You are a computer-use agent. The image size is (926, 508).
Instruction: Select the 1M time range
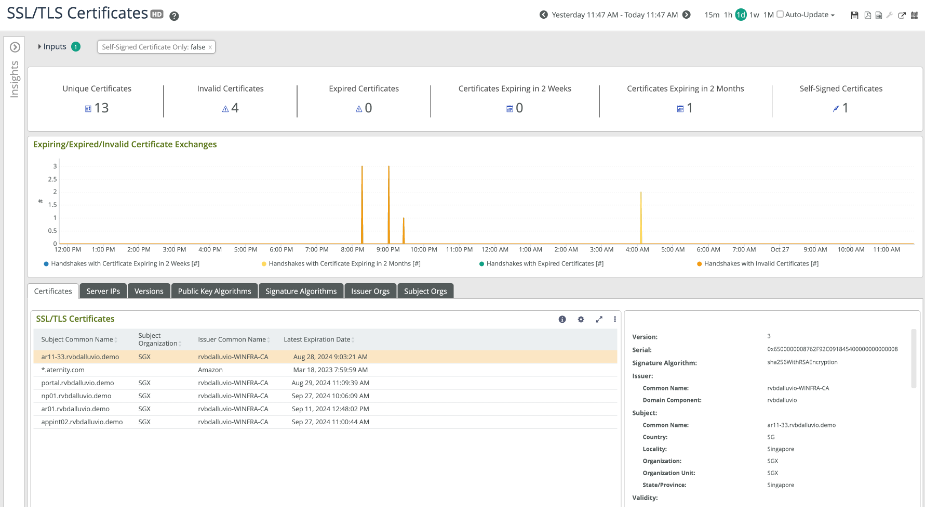click(768, 15)
